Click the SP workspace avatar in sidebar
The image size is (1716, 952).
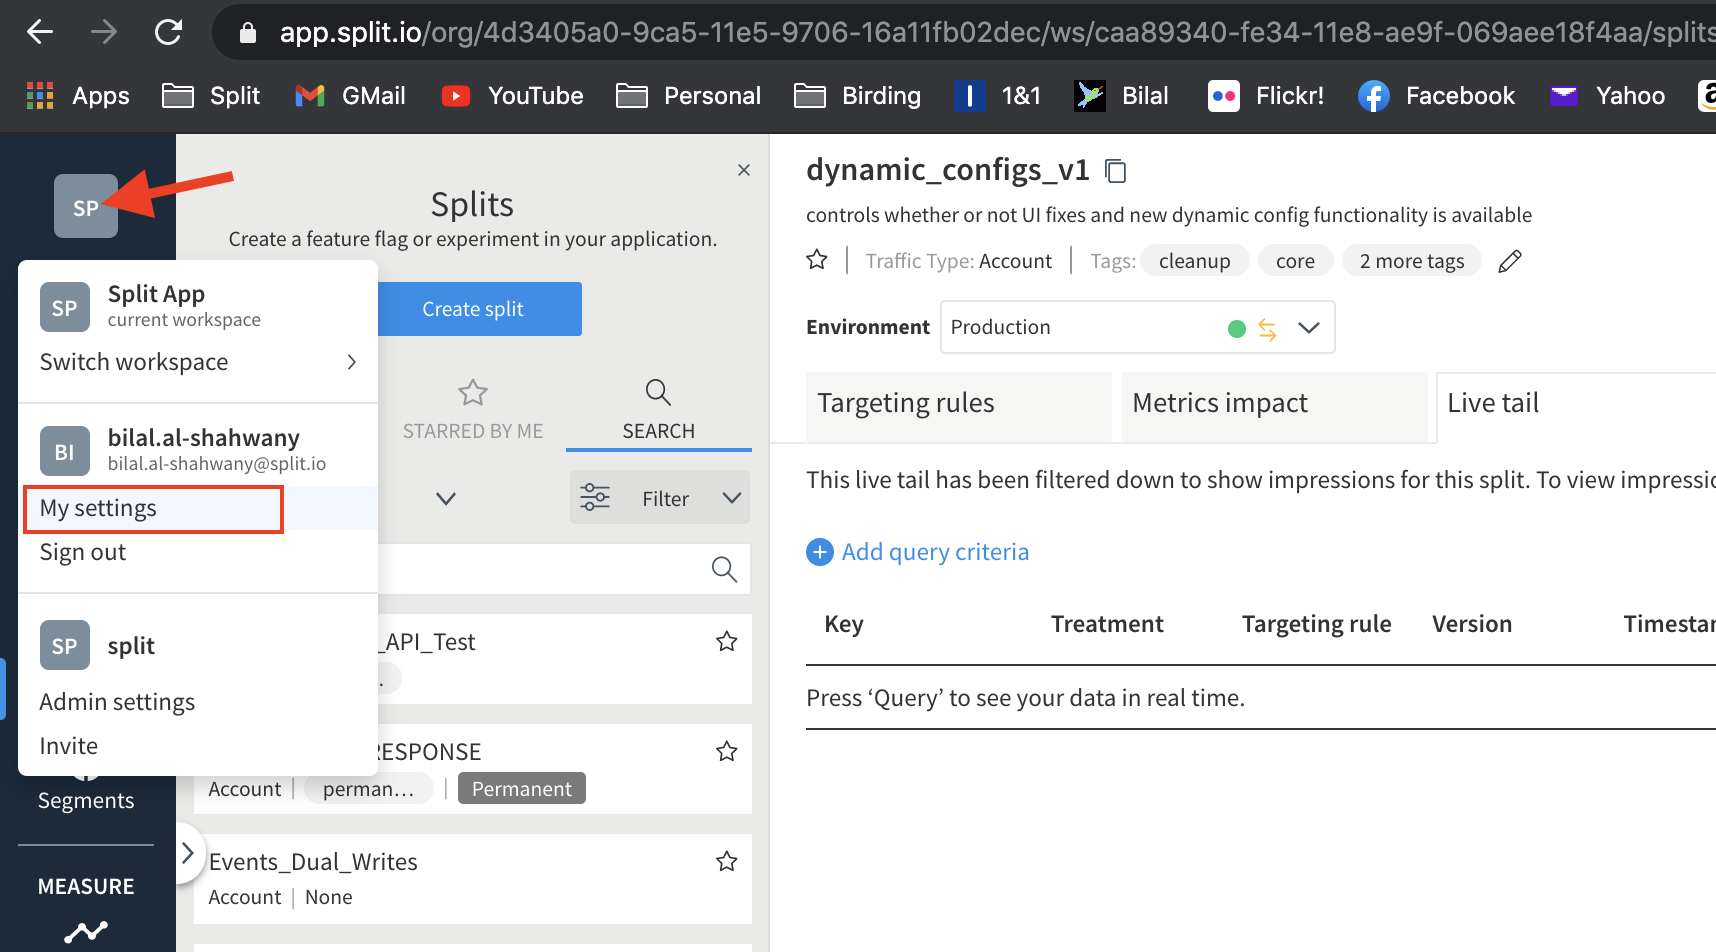point(86,206)
